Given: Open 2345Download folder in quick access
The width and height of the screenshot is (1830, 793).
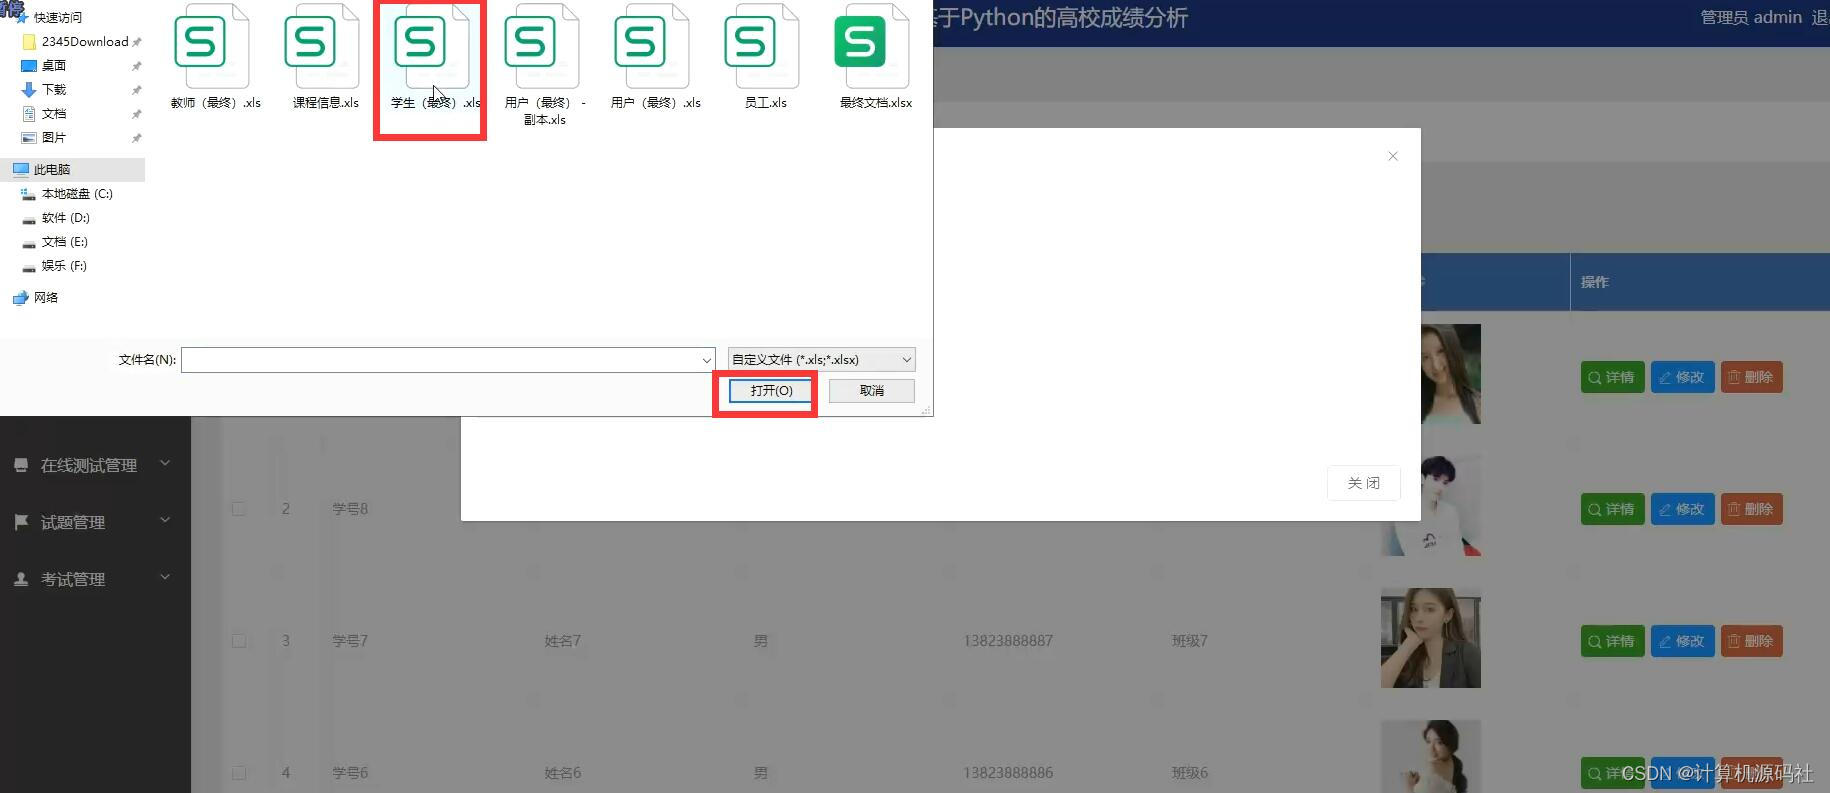Looking at the screenshot, I should point(85,41).
